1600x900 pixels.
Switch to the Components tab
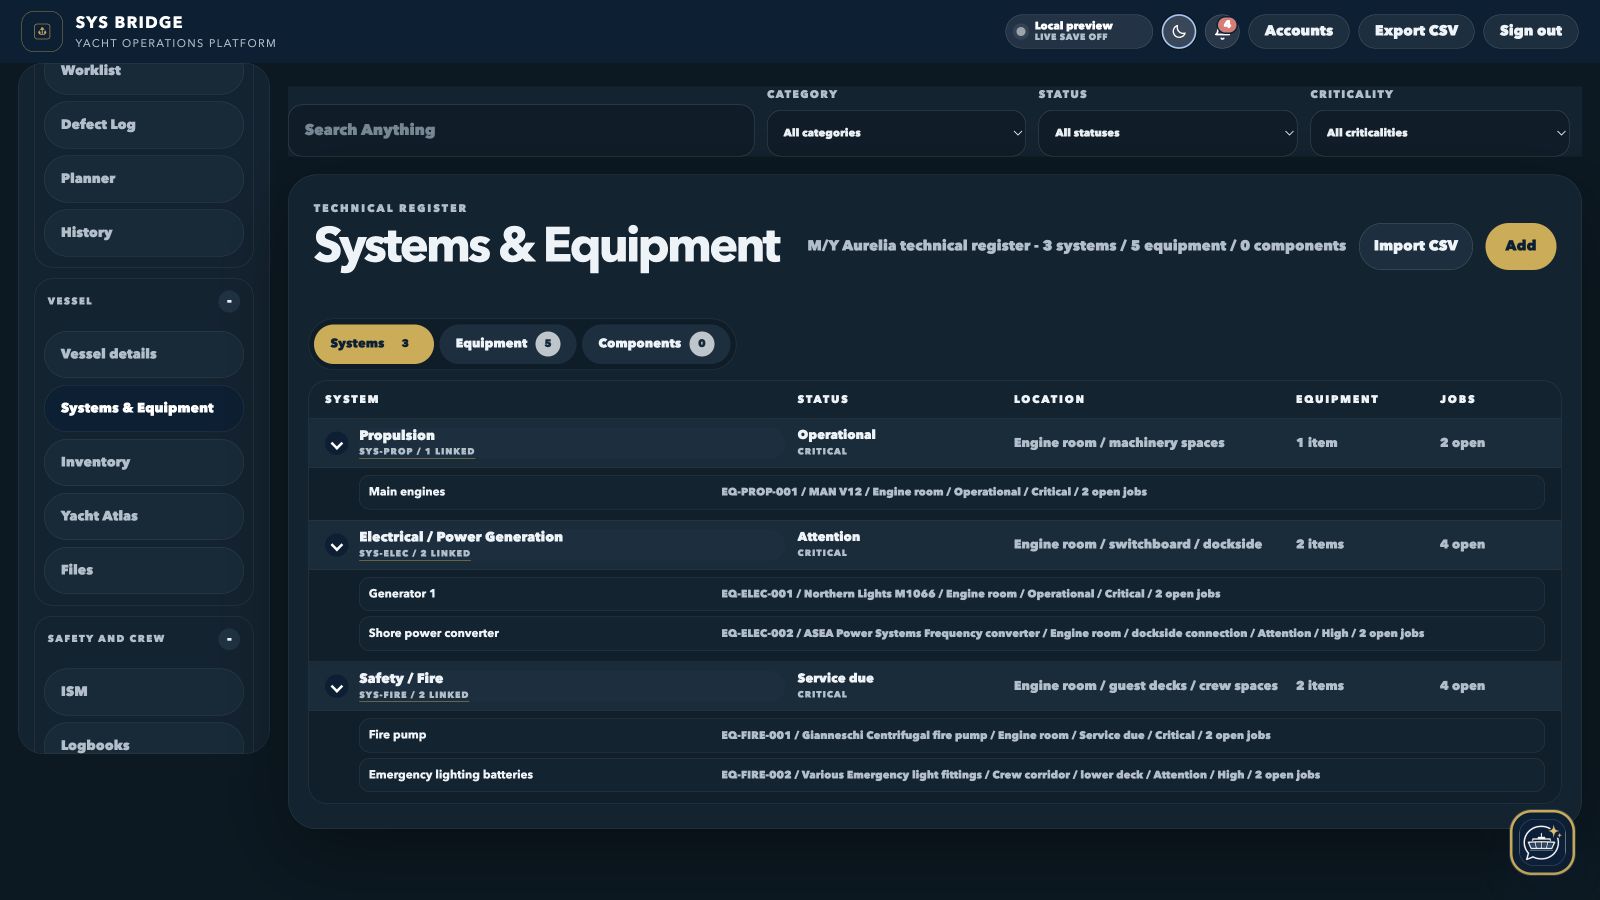pos(656,344)
